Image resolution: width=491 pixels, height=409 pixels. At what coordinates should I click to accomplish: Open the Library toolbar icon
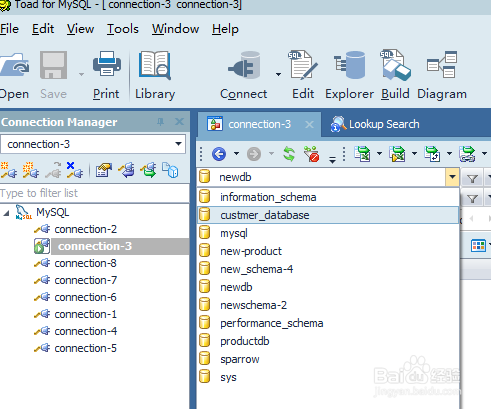point(155,65)
